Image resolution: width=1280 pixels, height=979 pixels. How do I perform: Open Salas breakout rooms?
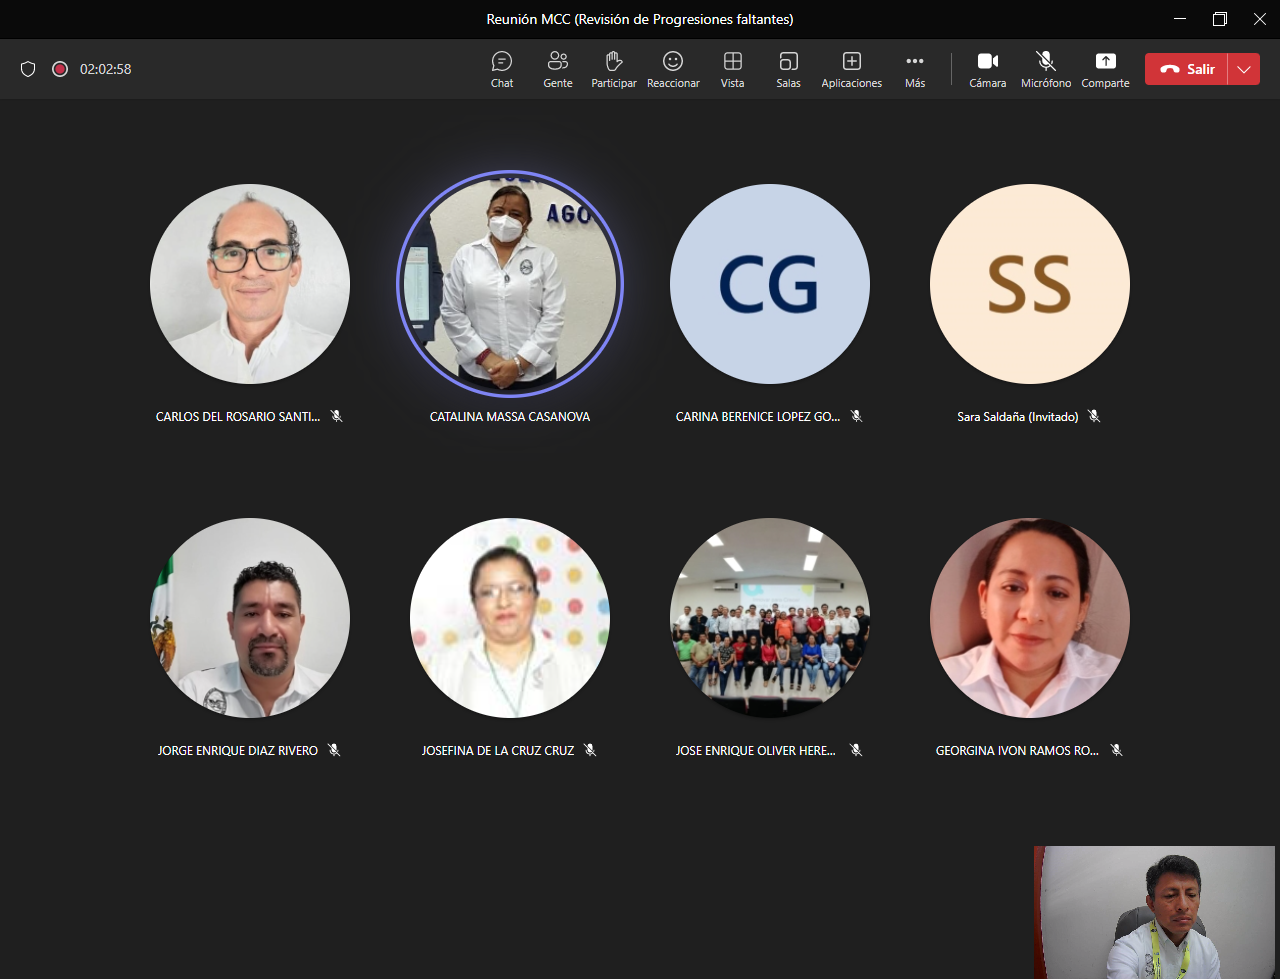point(788,69)
